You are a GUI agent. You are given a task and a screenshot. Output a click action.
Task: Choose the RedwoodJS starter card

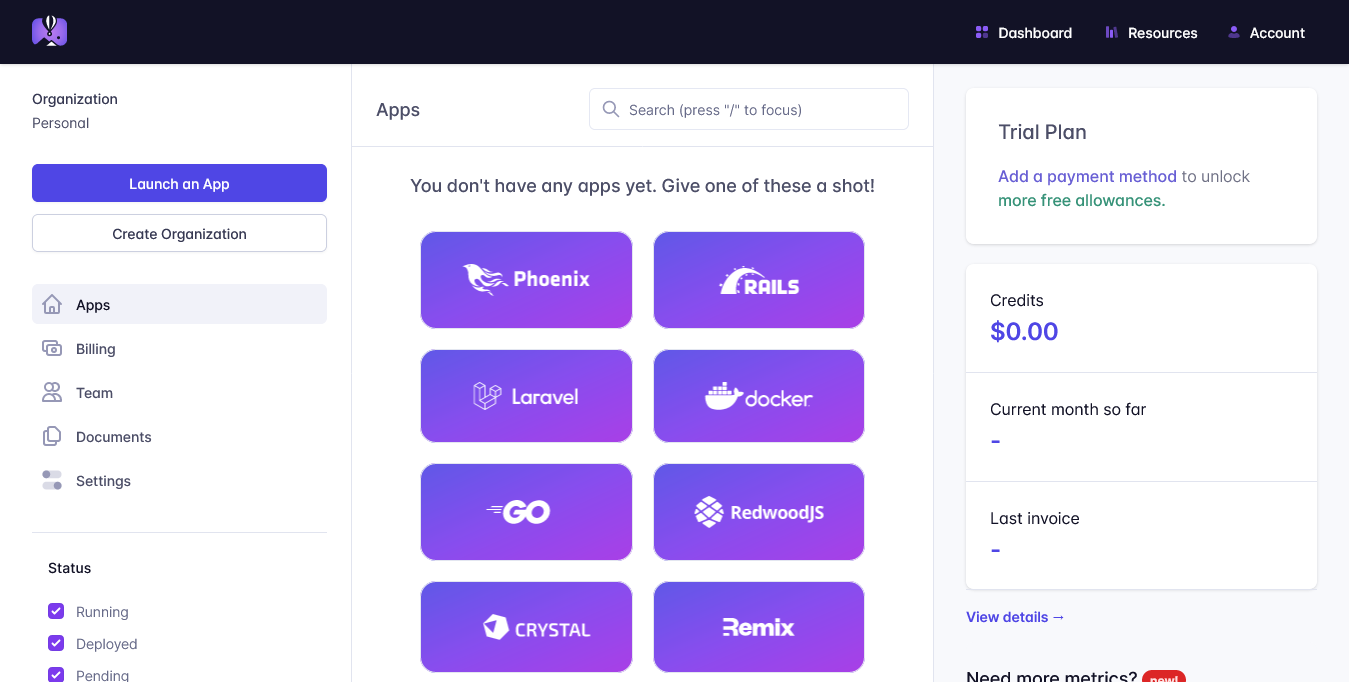(759, 512)
